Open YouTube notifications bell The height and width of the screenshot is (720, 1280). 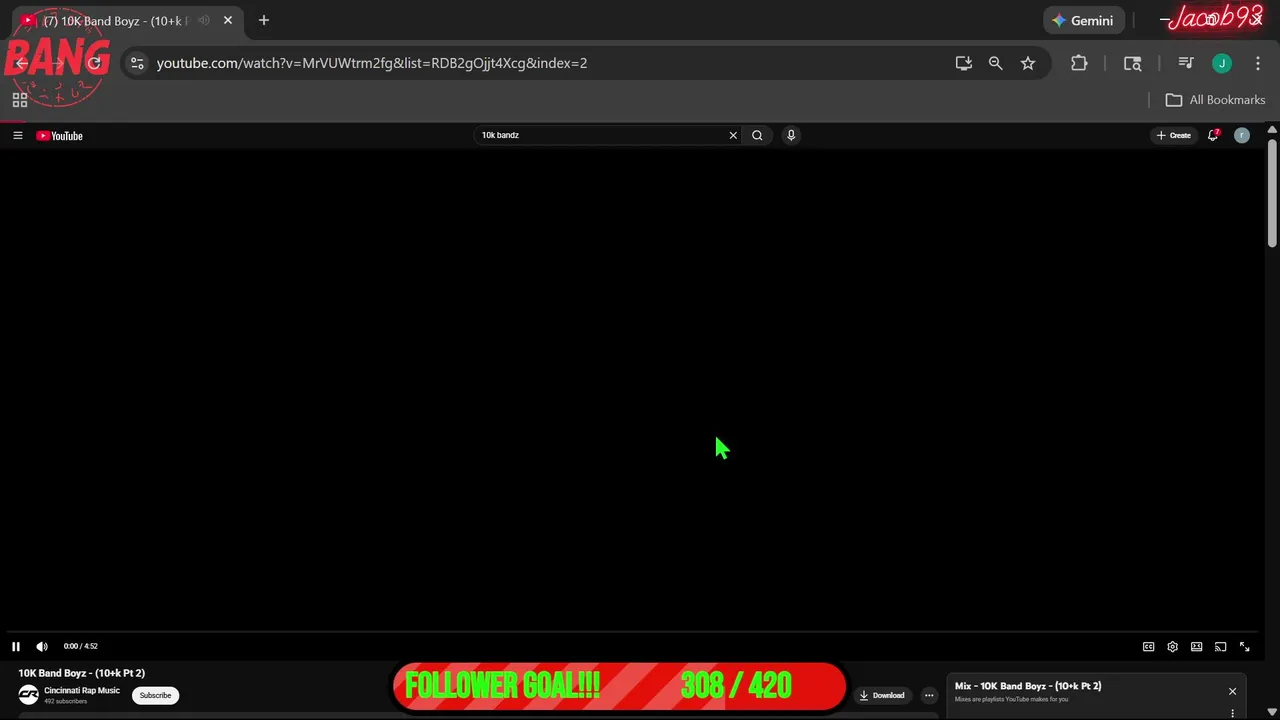pyautogui.click(x=1213, y=135)
